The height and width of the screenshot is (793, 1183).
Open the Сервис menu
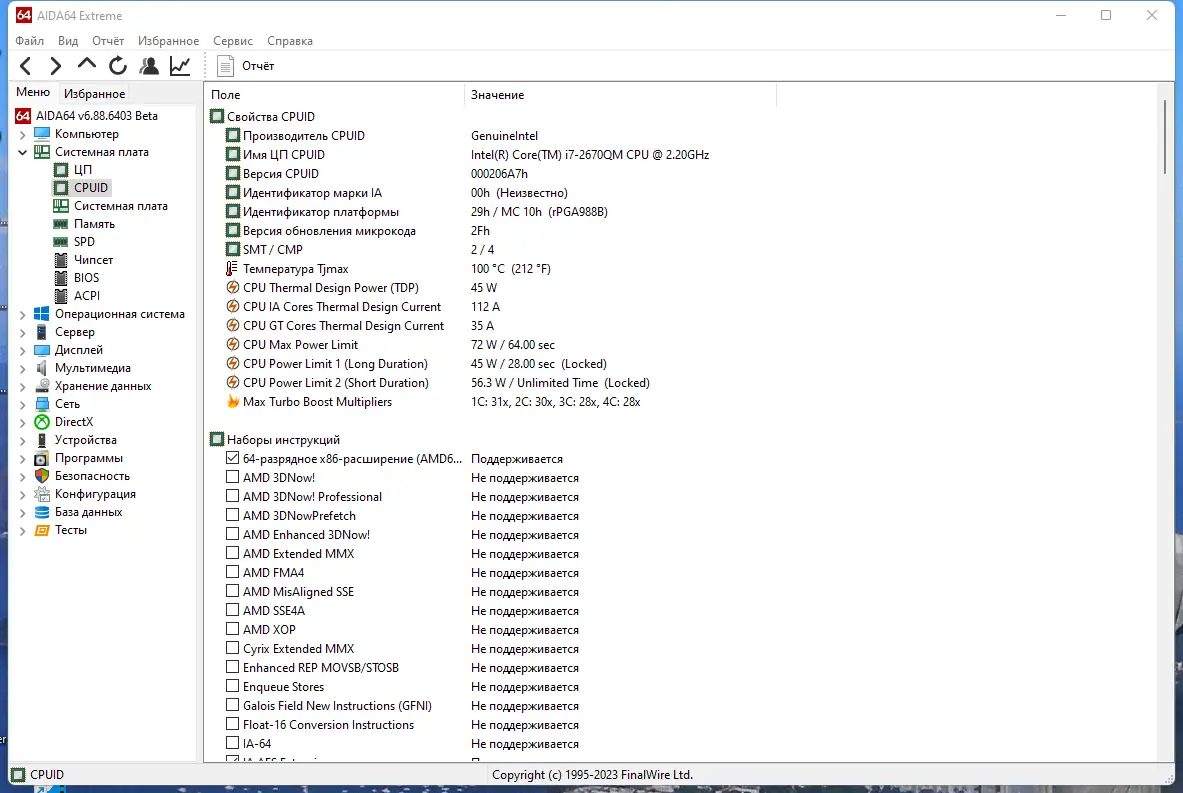coord(232,41)
